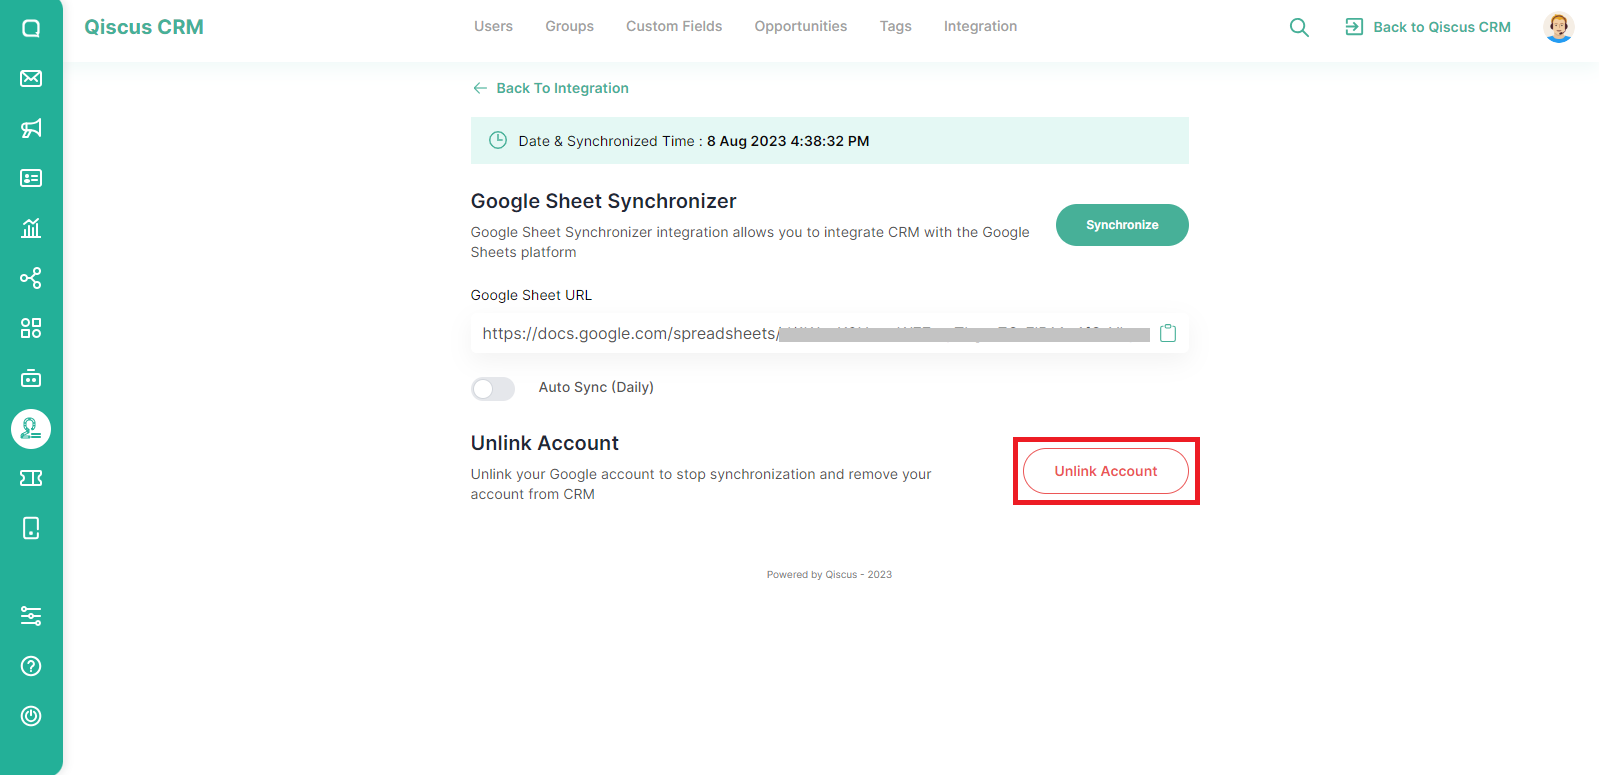Click the Synchronize button
The height and width of the screenshot is (775, 1599).
(1122, 225)
